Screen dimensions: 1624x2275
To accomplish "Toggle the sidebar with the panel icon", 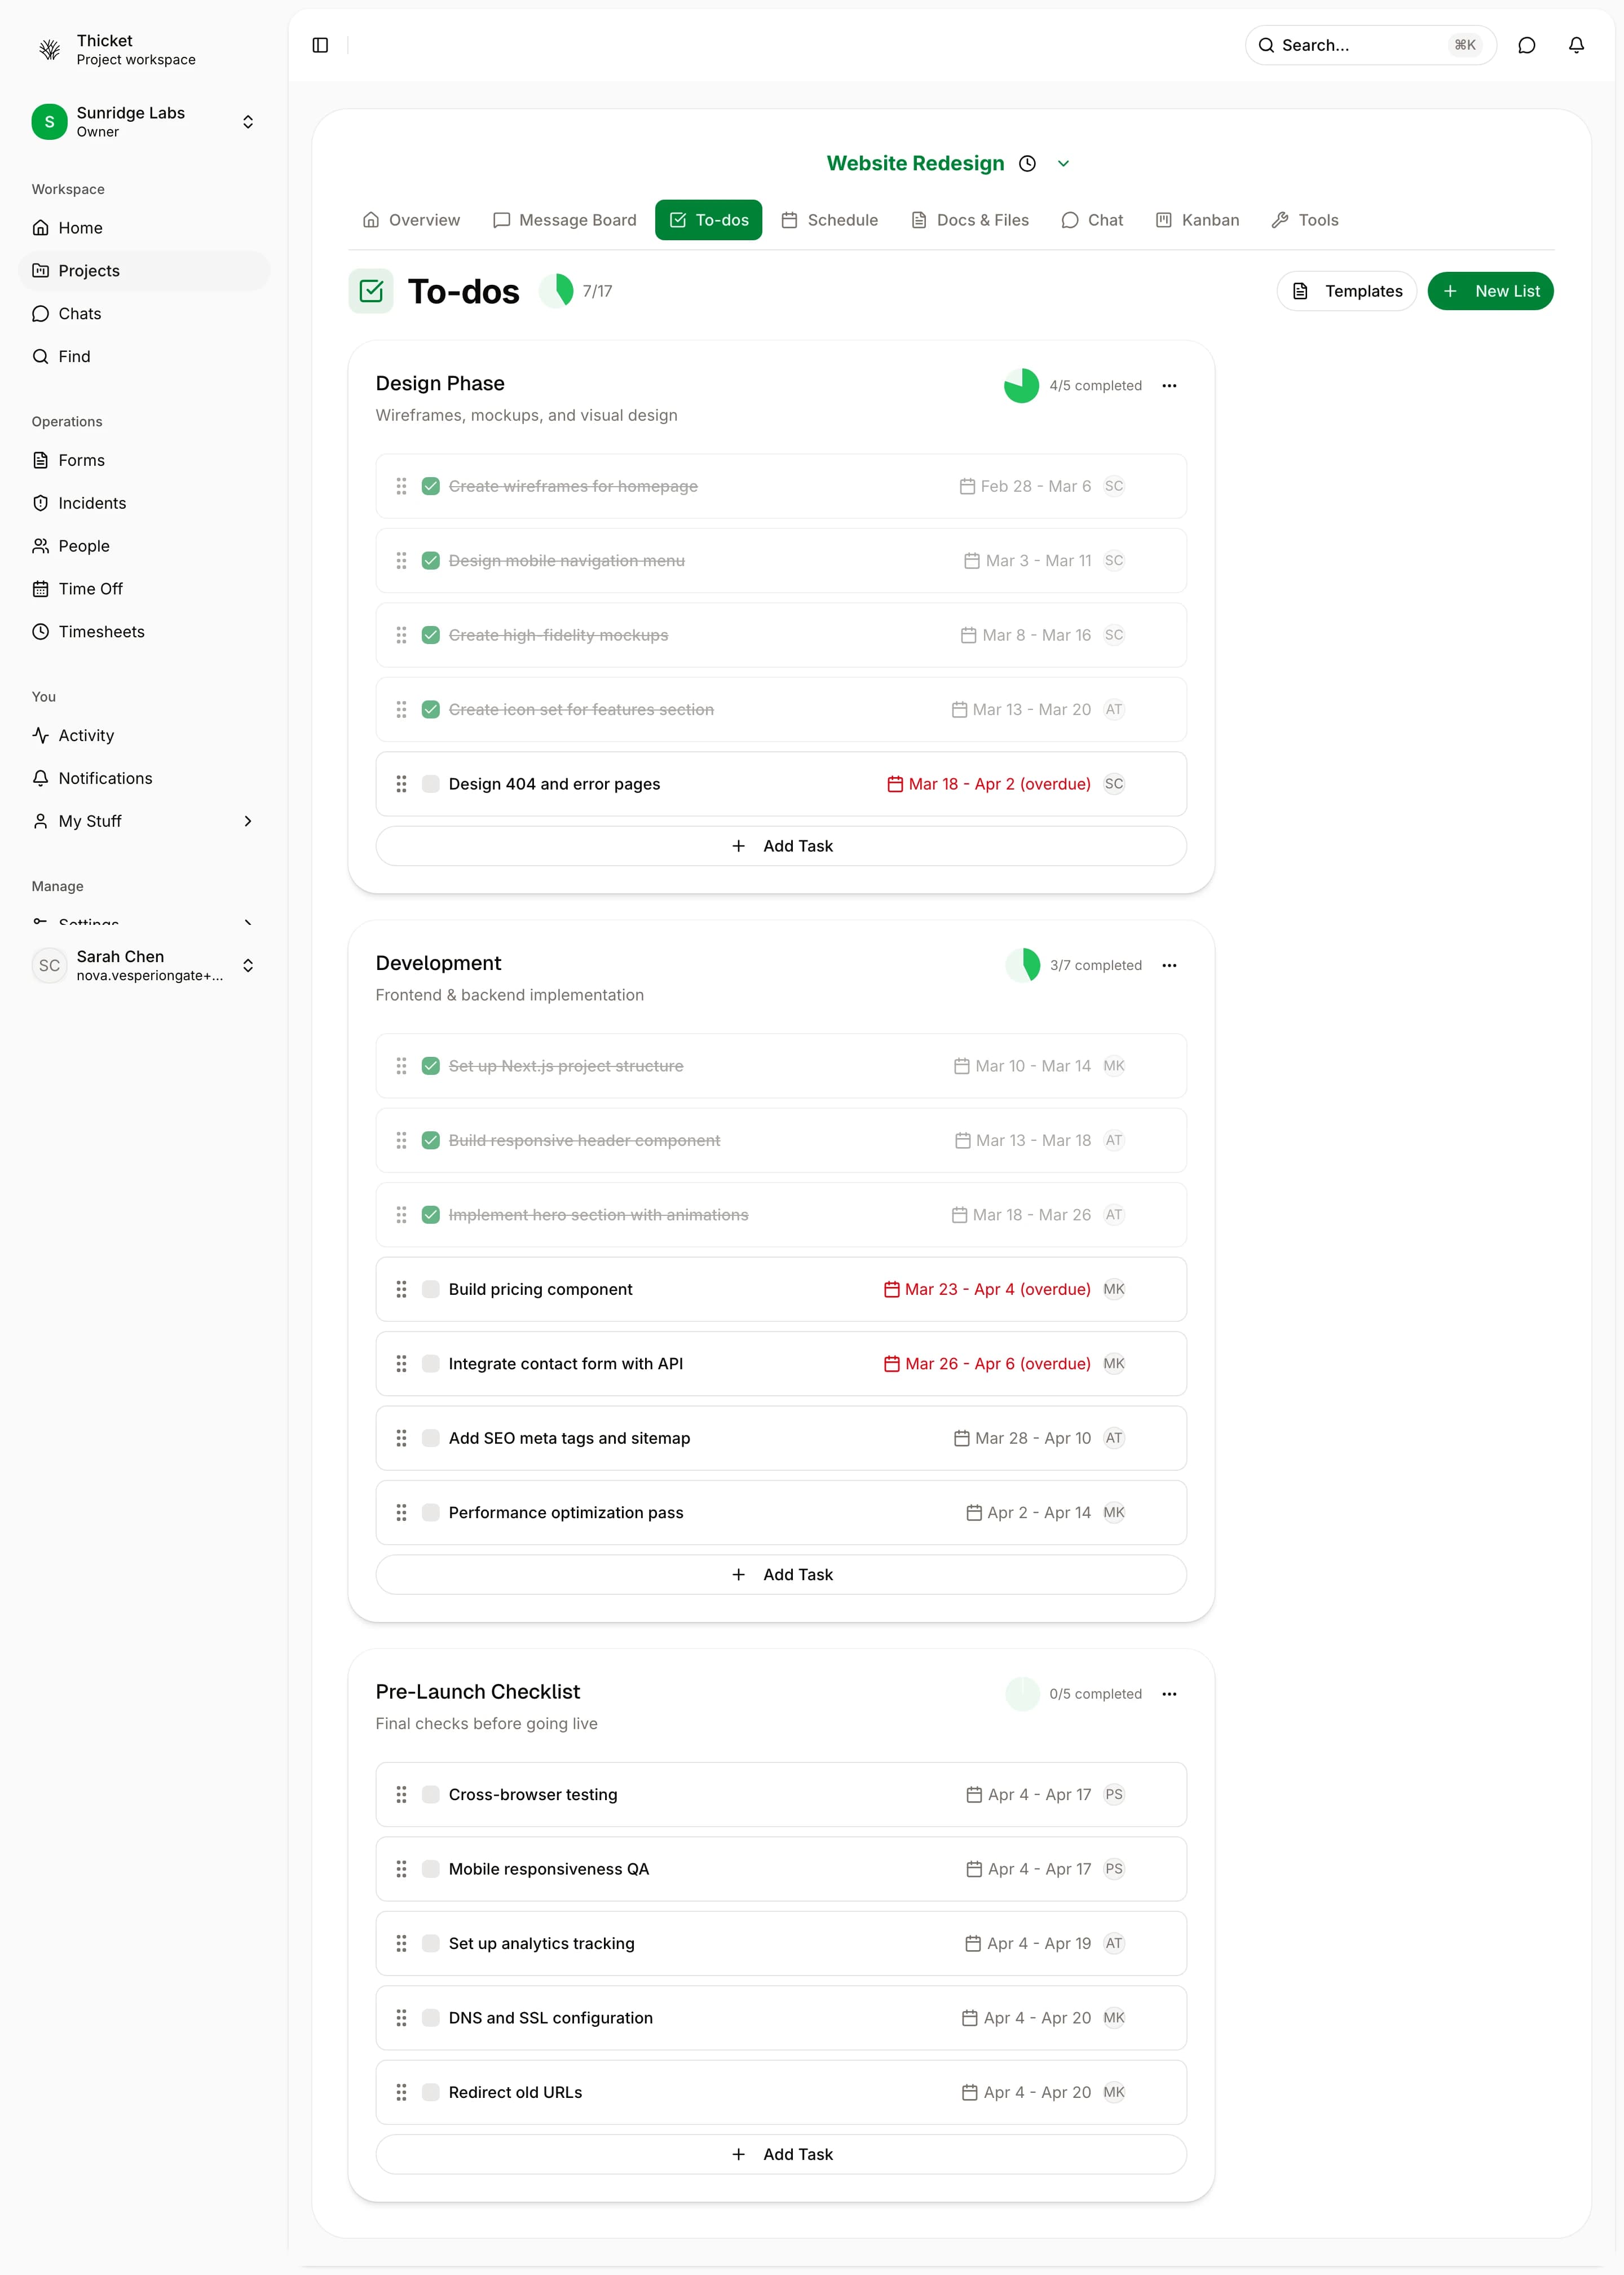I will [321, 45].
